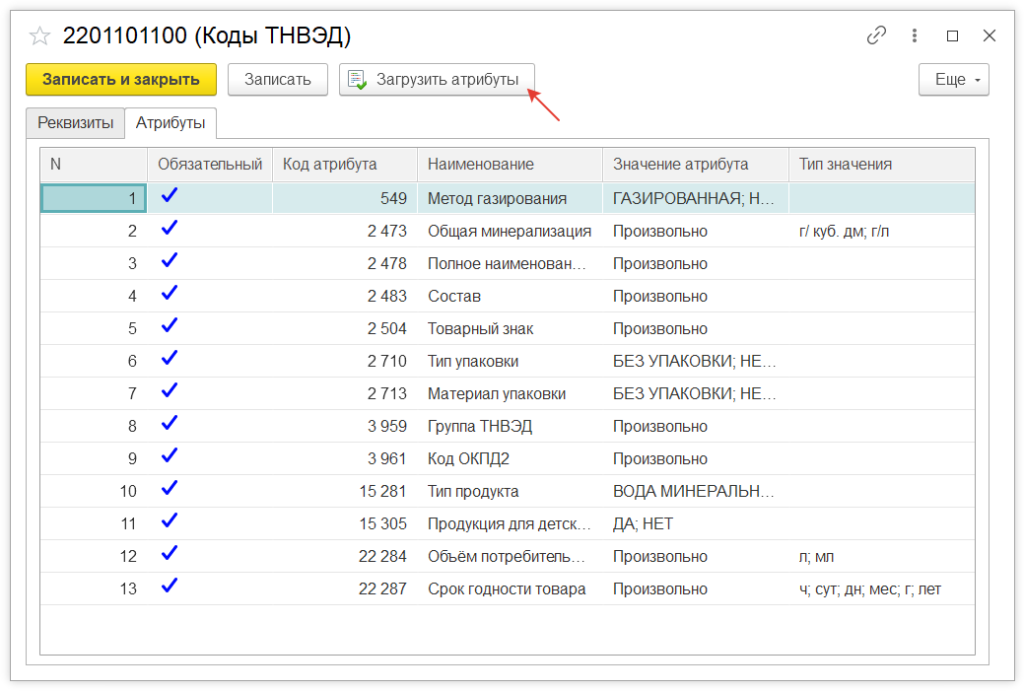The height and width of the screenshot is (691, 1024).
Task: Click 'Полное наименован…' name cell
Action: pyautogui.click(x=509, y=264)
